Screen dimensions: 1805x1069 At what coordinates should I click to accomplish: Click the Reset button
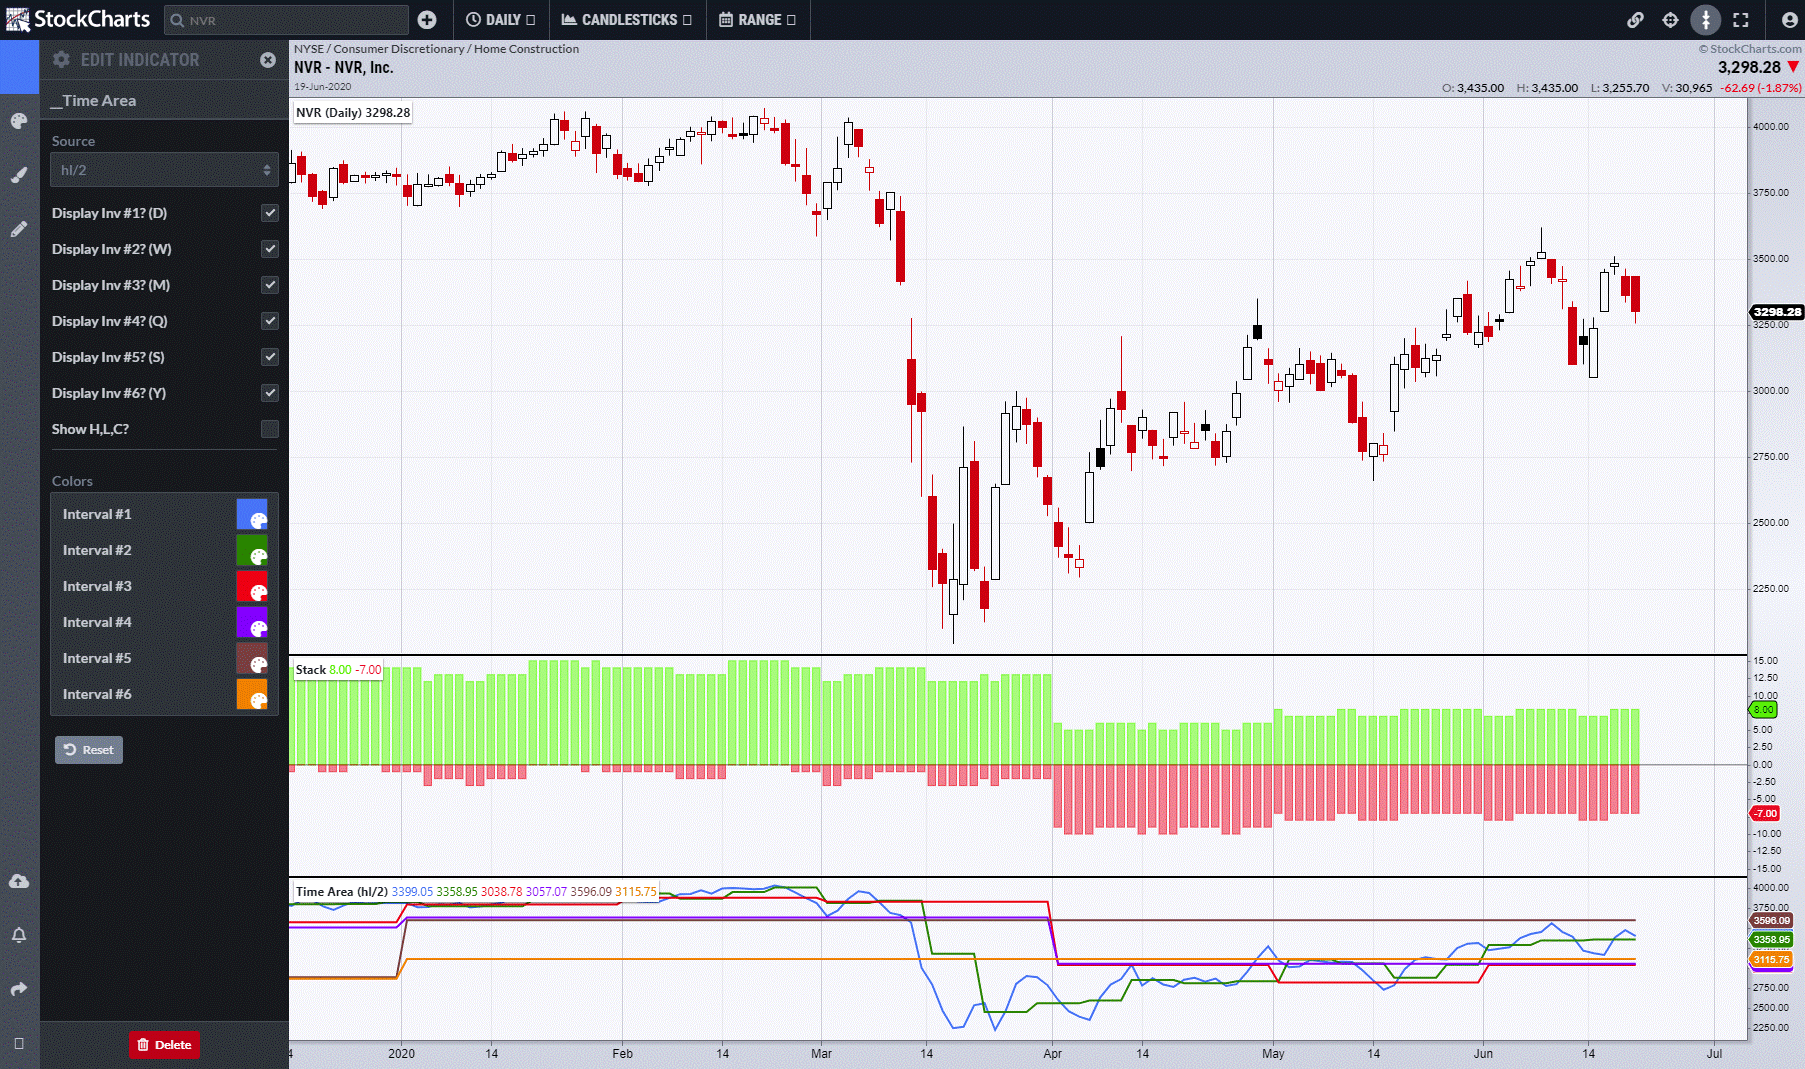click(x=89, y=750)
